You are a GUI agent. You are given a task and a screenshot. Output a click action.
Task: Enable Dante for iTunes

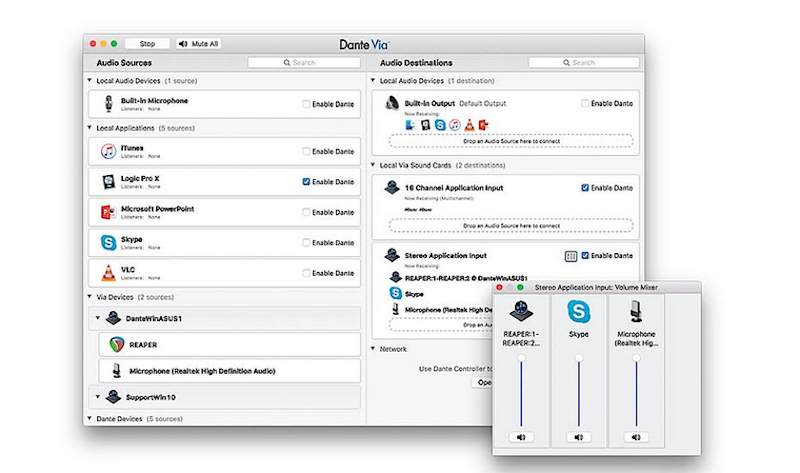(x=306, y=151)
